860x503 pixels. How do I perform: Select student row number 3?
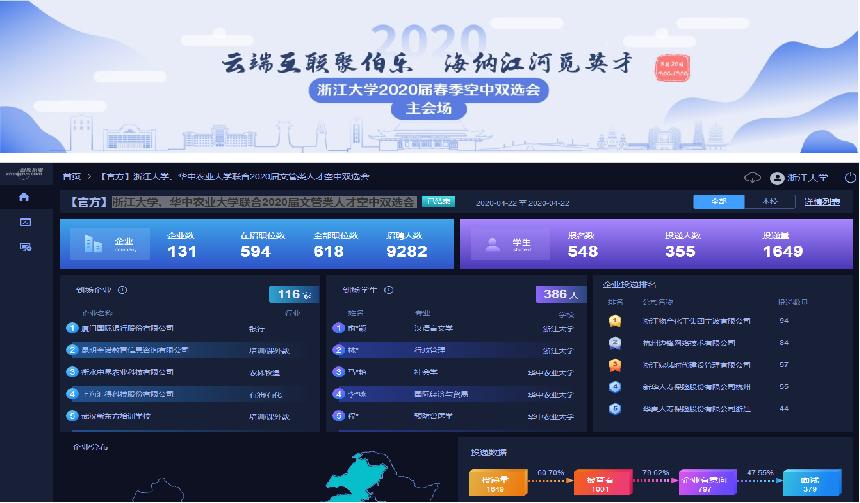point(455,372)
